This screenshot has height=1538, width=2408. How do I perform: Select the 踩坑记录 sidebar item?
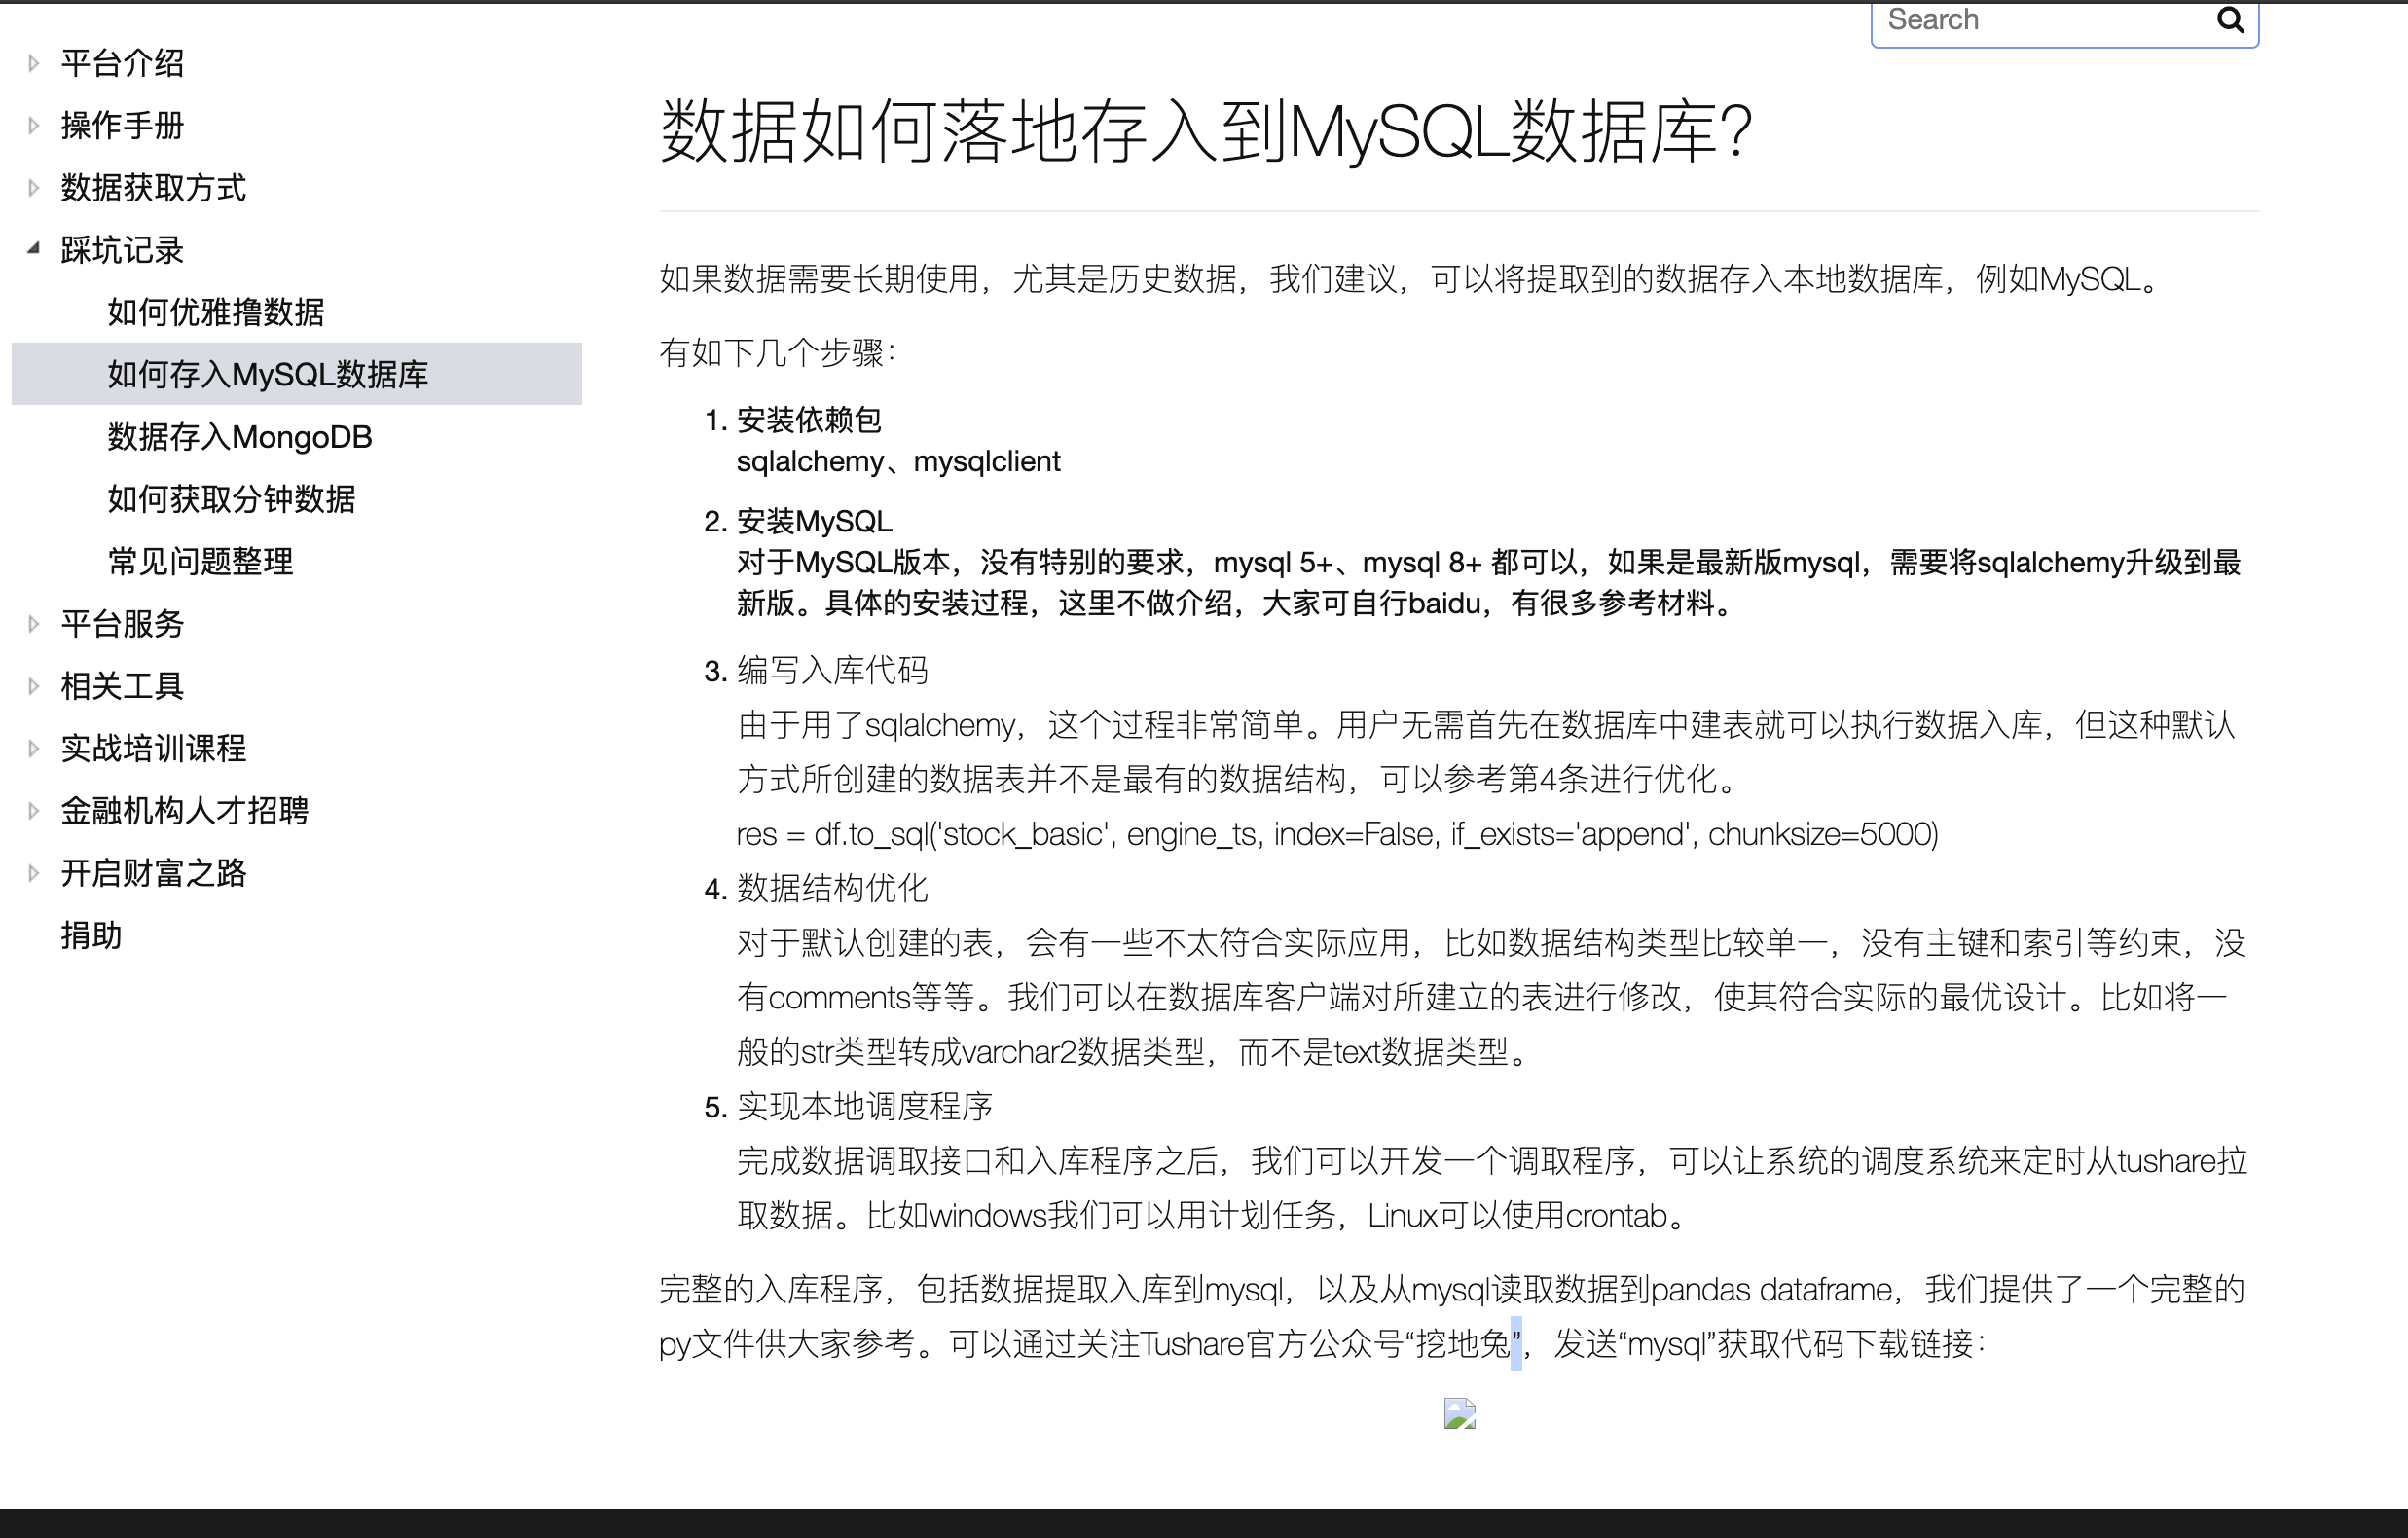122,250
